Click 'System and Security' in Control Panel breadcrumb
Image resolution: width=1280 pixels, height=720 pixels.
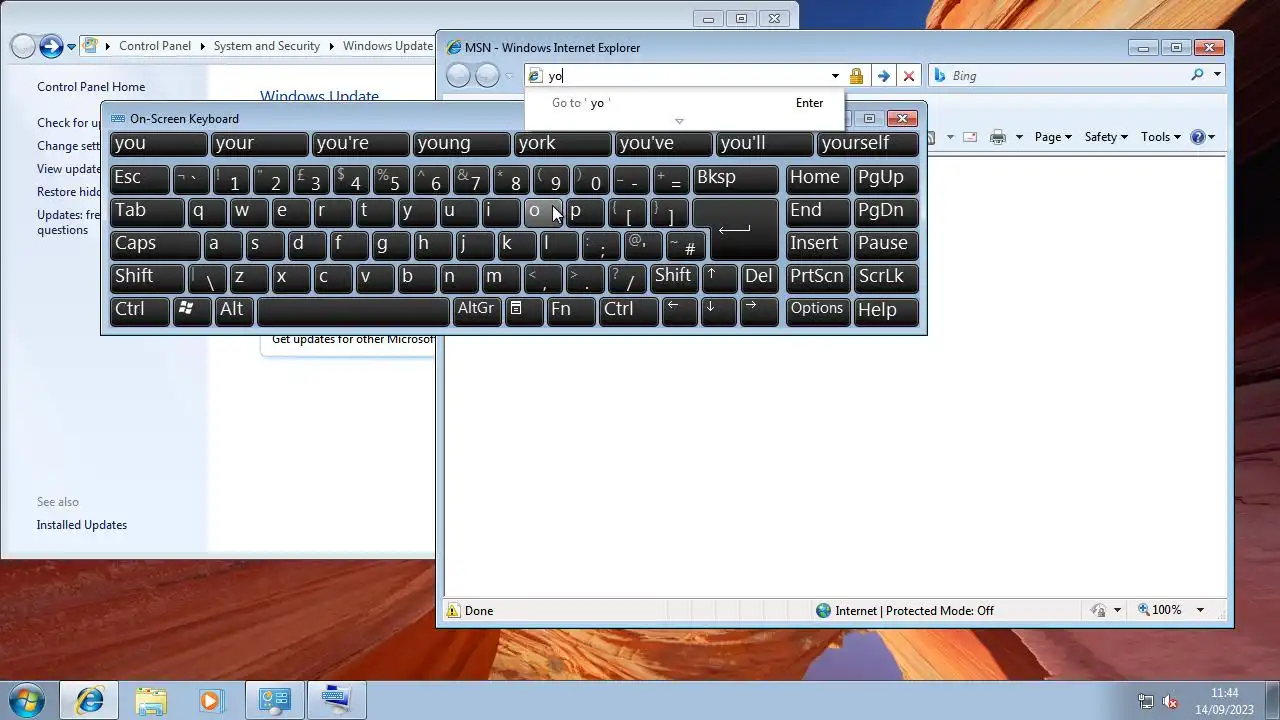pos(267,46)
